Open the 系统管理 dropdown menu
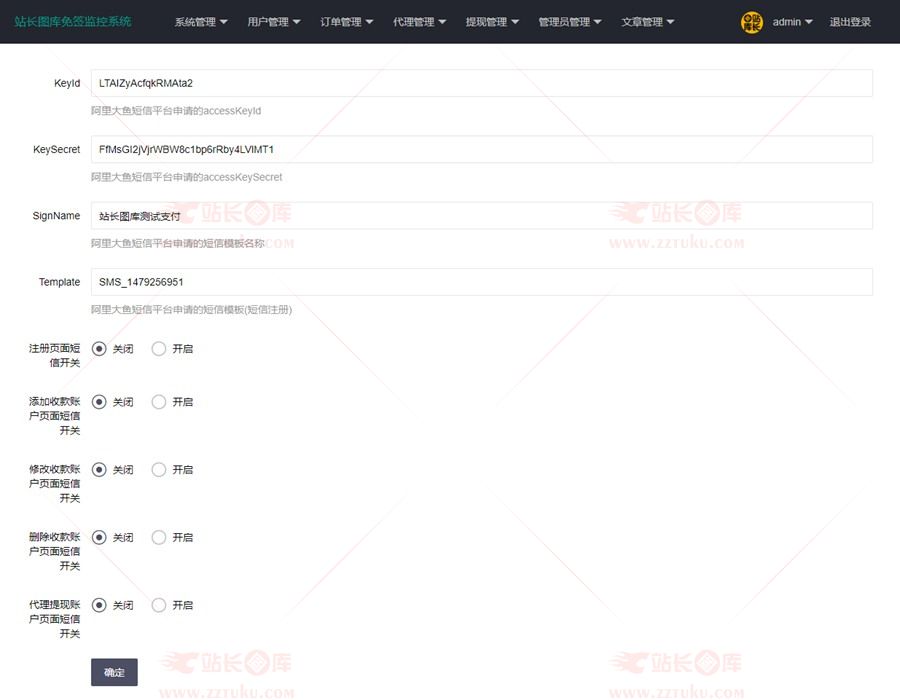Screen dimensions: 900x700 click(200, 22)
